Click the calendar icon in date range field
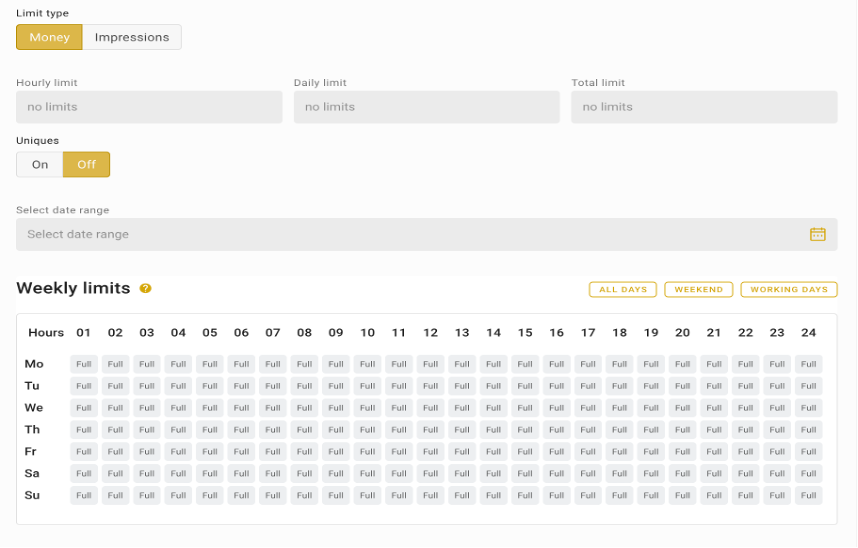Image resolution: width=858 pixels, height=548 pixels. point(817,234)
